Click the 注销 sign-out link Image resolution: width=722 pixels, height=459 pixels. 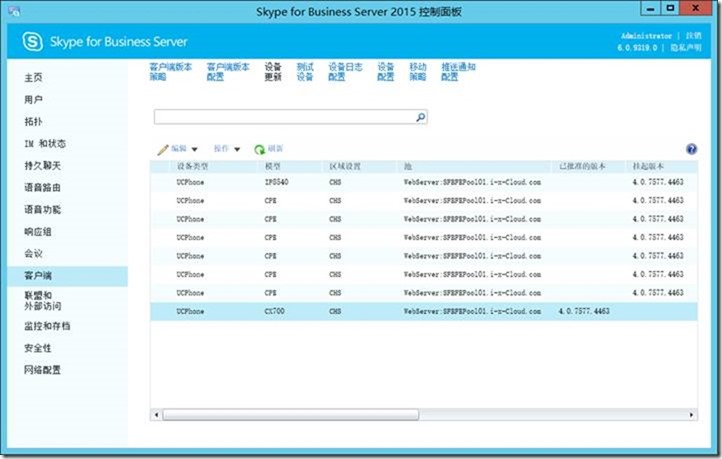tap(693, 35)
